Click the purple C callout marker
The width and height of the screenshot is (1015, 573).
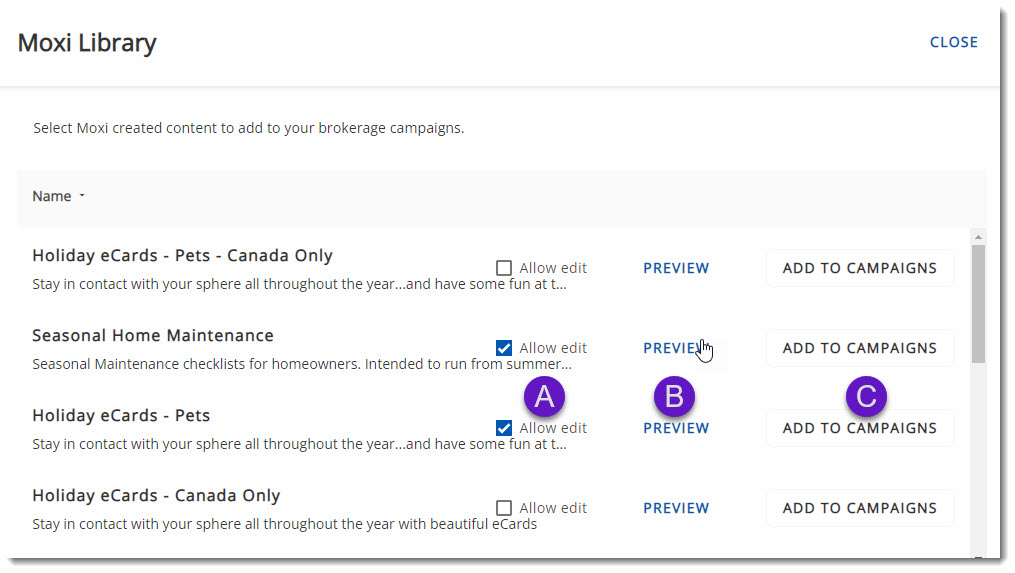[866, 397]
